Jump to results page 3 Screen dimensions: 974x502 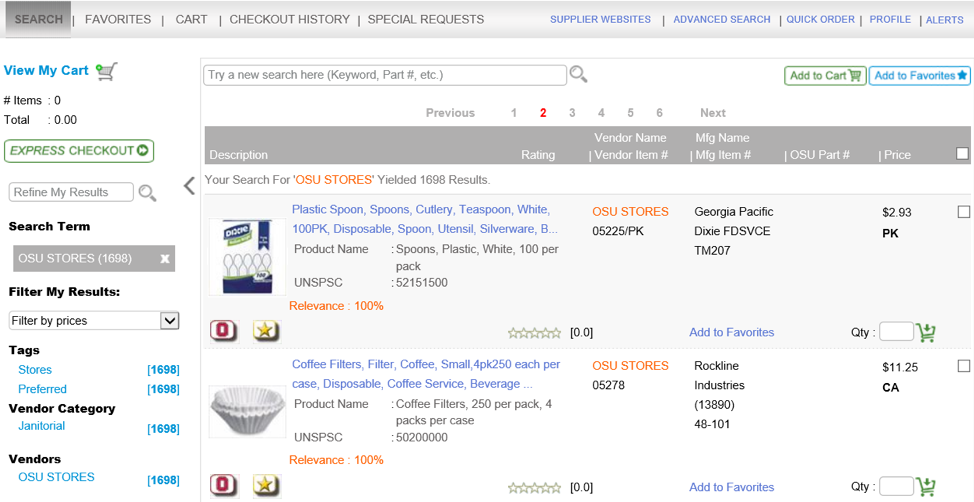pos(572,112)
